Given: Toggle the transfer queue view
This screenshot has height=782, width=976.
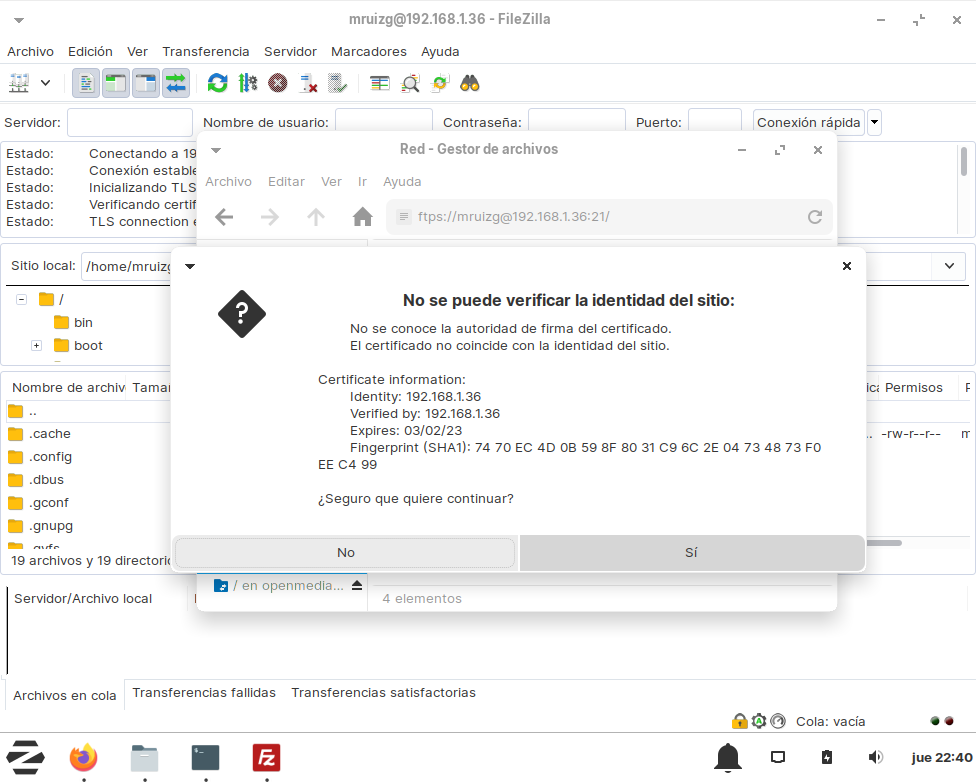Looking at the screenshot, I should [x=176, y=83].
